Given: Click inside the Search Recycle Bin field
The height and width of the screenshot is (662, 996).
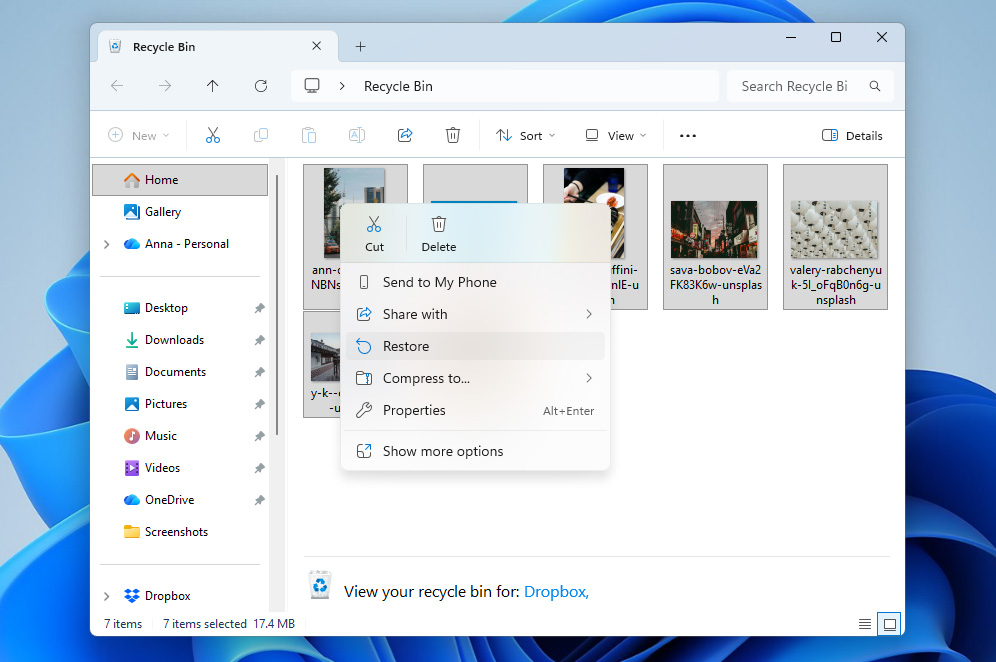Looking at the screenshot, I should pos(793,86).
